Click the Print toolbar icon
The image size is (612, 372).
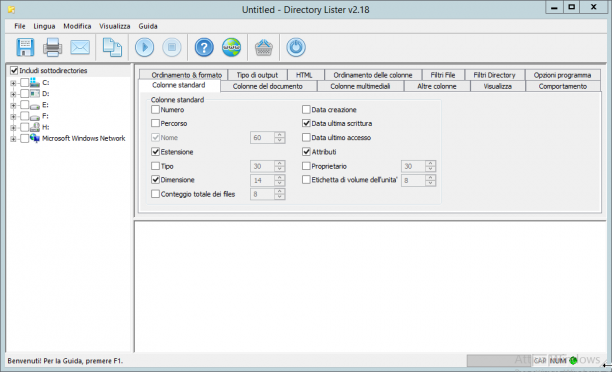tap(52, 47)
